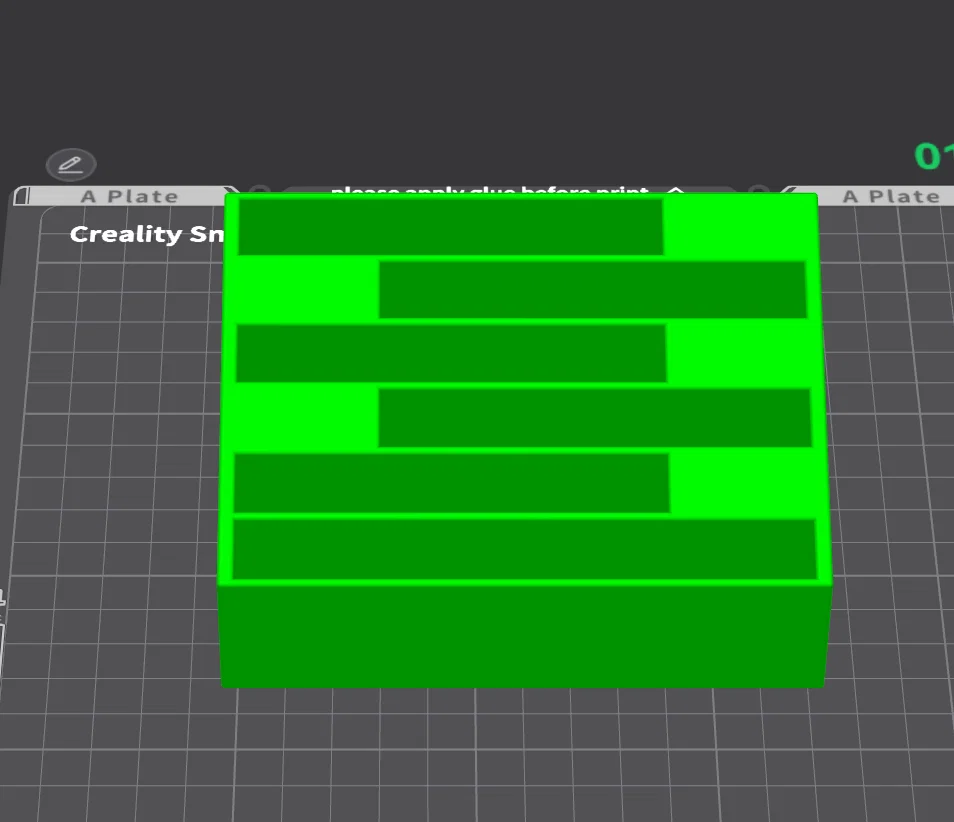
Task: Click the dark slot in the second row
Action: click(x=593, y=290)
